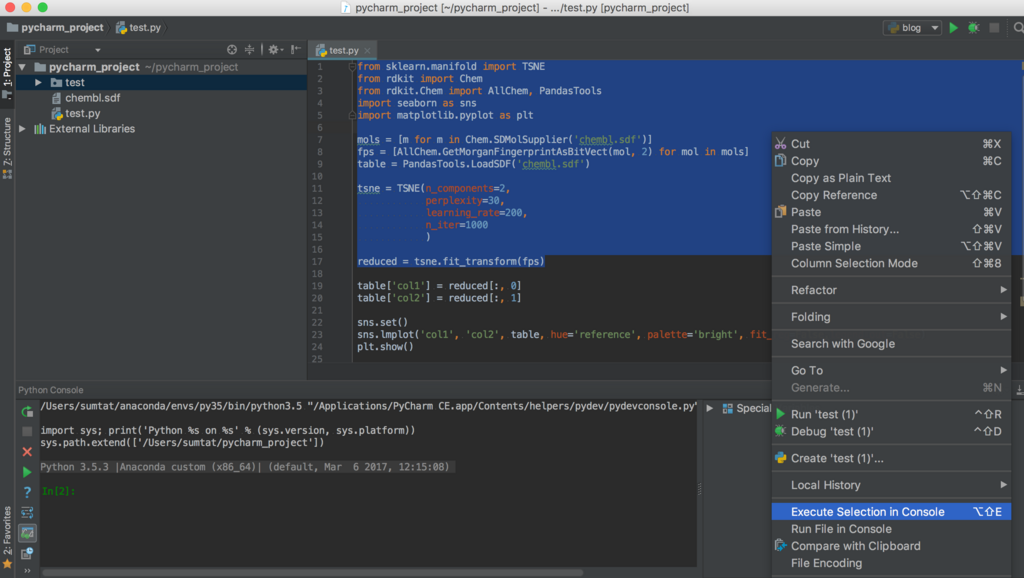Select Paste Simple menu entry

click(891, 246)
